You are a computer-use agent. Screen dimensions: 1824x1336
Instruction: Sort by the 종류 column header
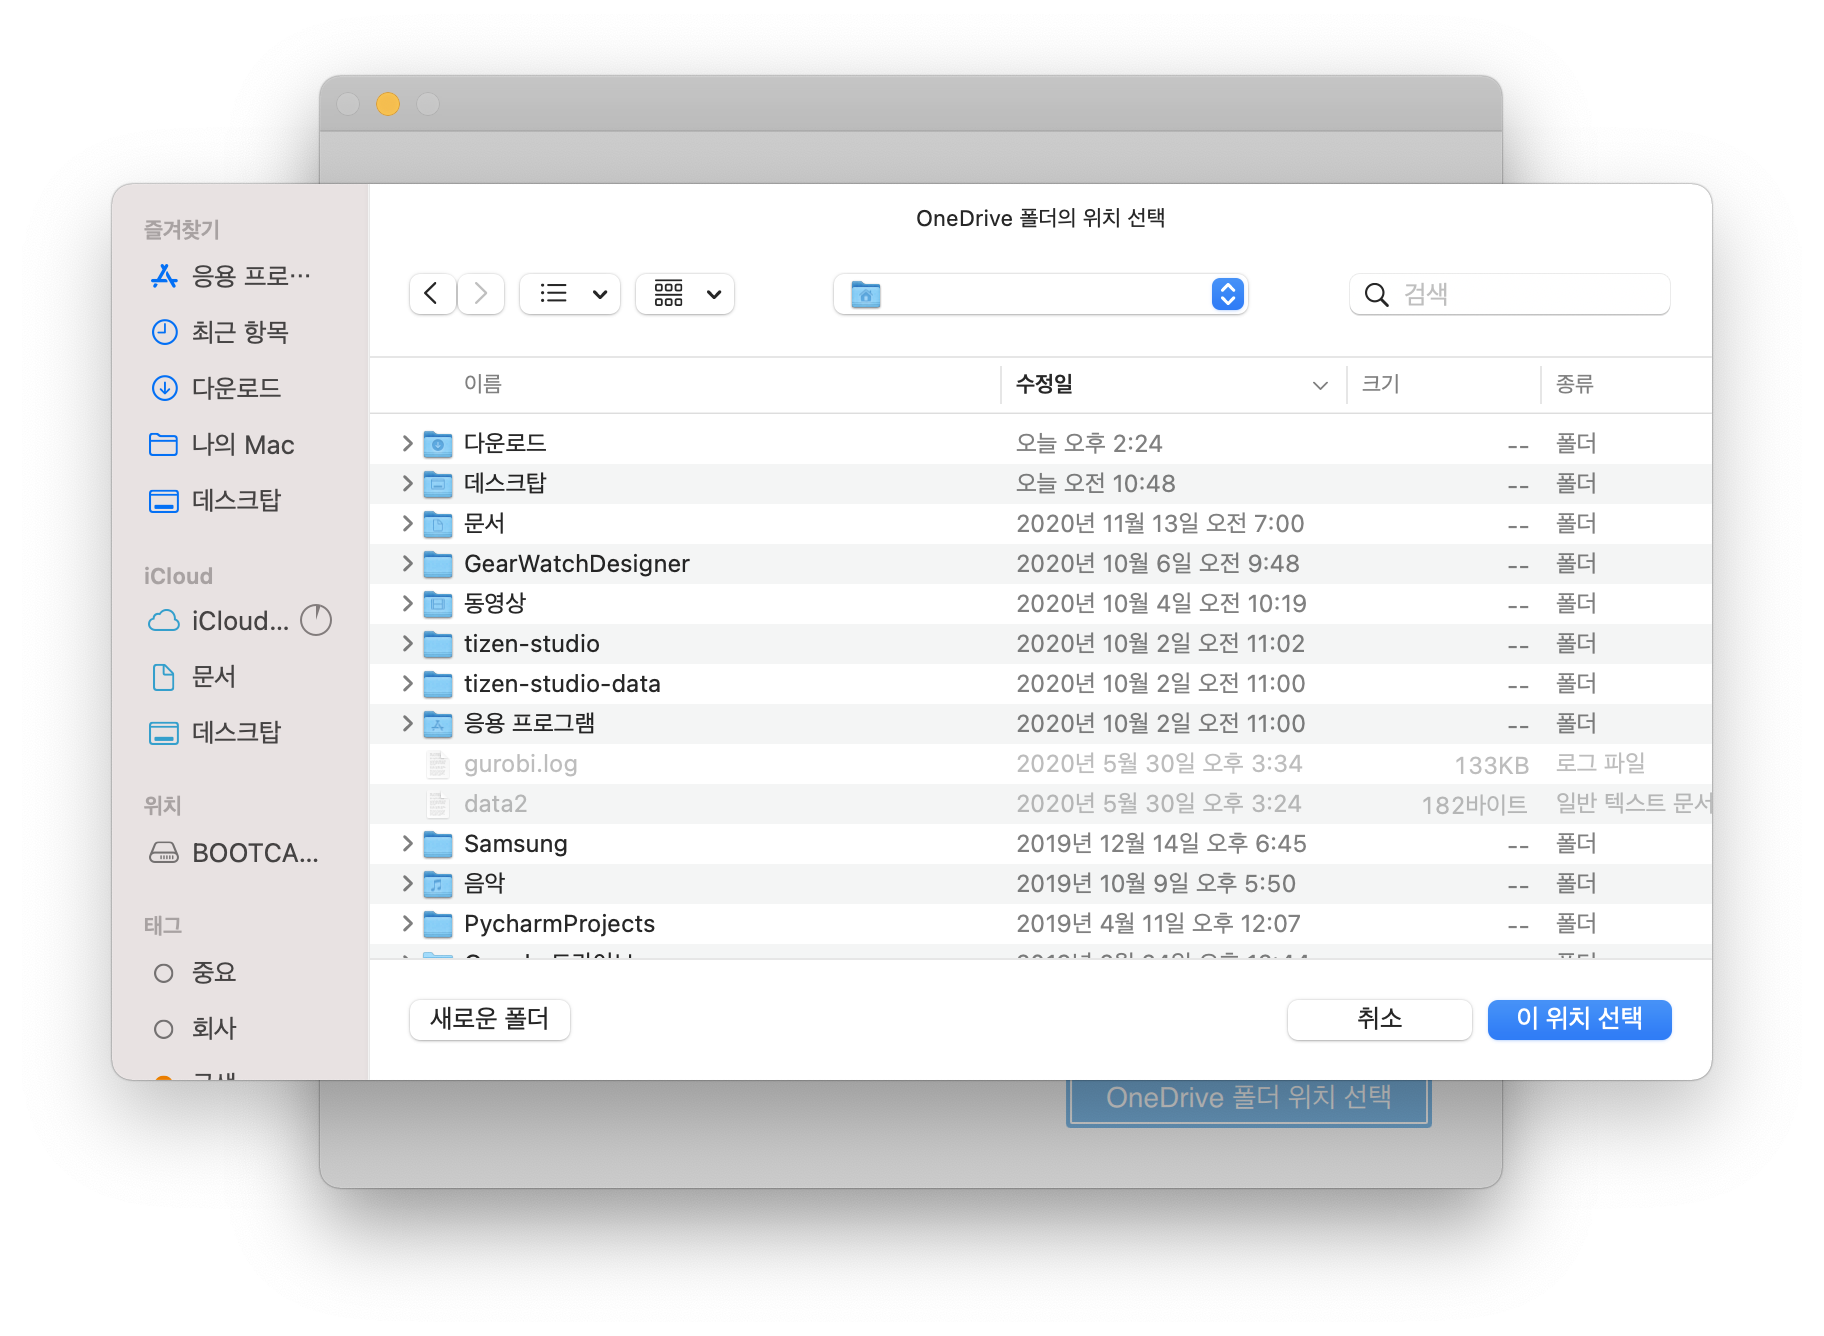click(x=1574, y=384)
